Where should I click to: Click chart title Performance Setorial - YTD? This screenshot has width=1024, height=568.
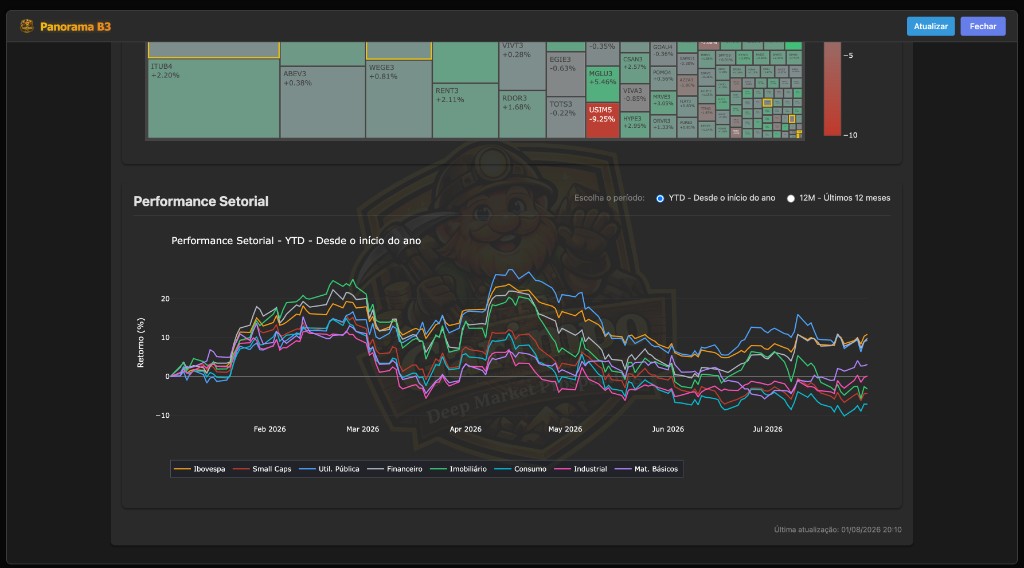click(296, 240)
